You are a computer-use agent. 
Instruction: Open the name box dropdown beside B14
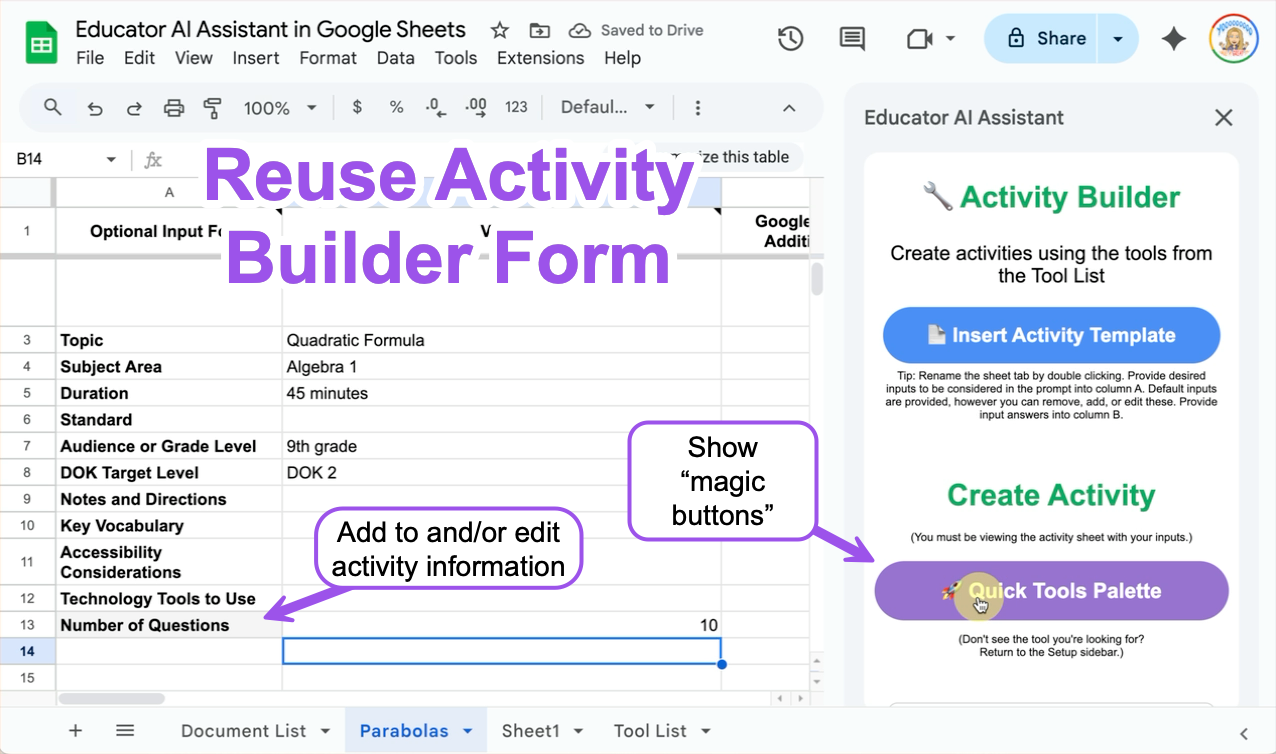tap(111, 159)
